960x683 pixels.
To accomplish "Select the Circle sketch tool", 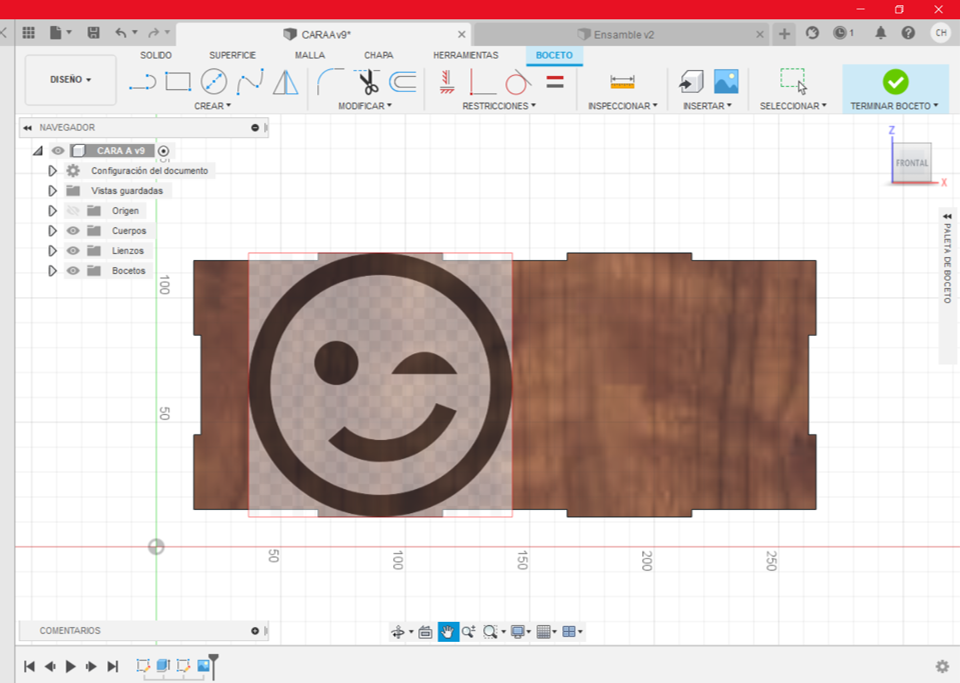I will click(x=214, y=82).
